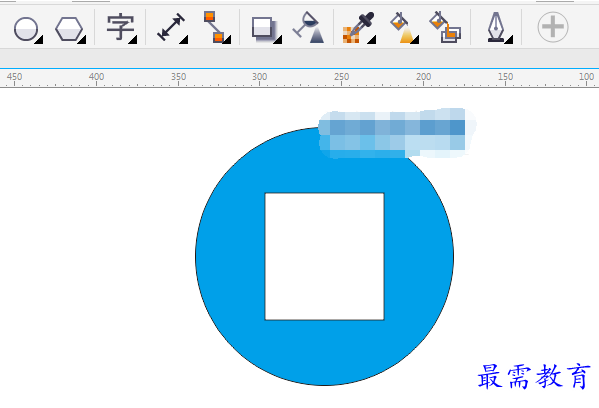Click ruler mark 150
Image resolution: width=599 pixels, height=408 pixels.
coord(505,77)
